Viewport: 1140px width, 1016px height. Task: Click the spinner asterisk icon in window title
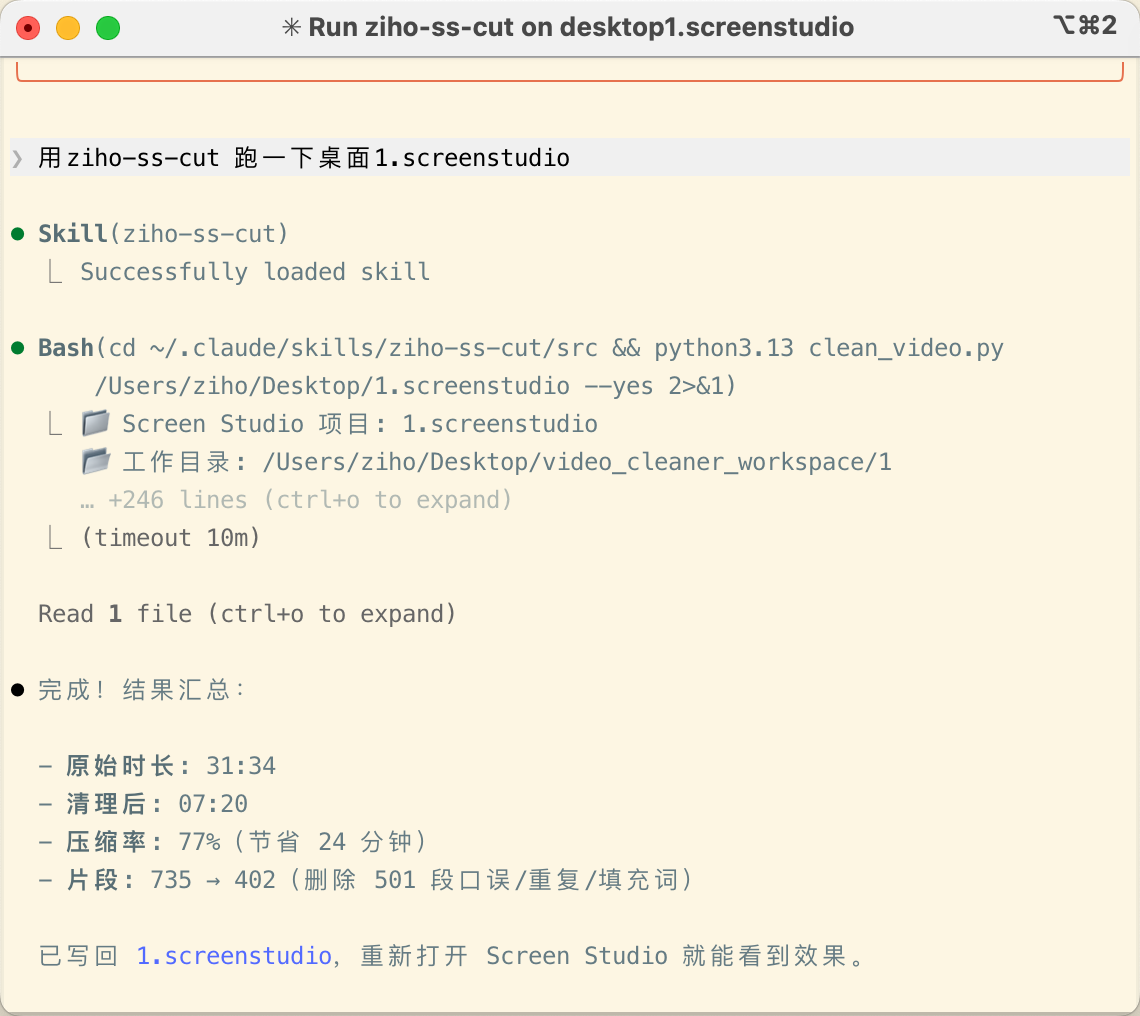tap(292, 28)
